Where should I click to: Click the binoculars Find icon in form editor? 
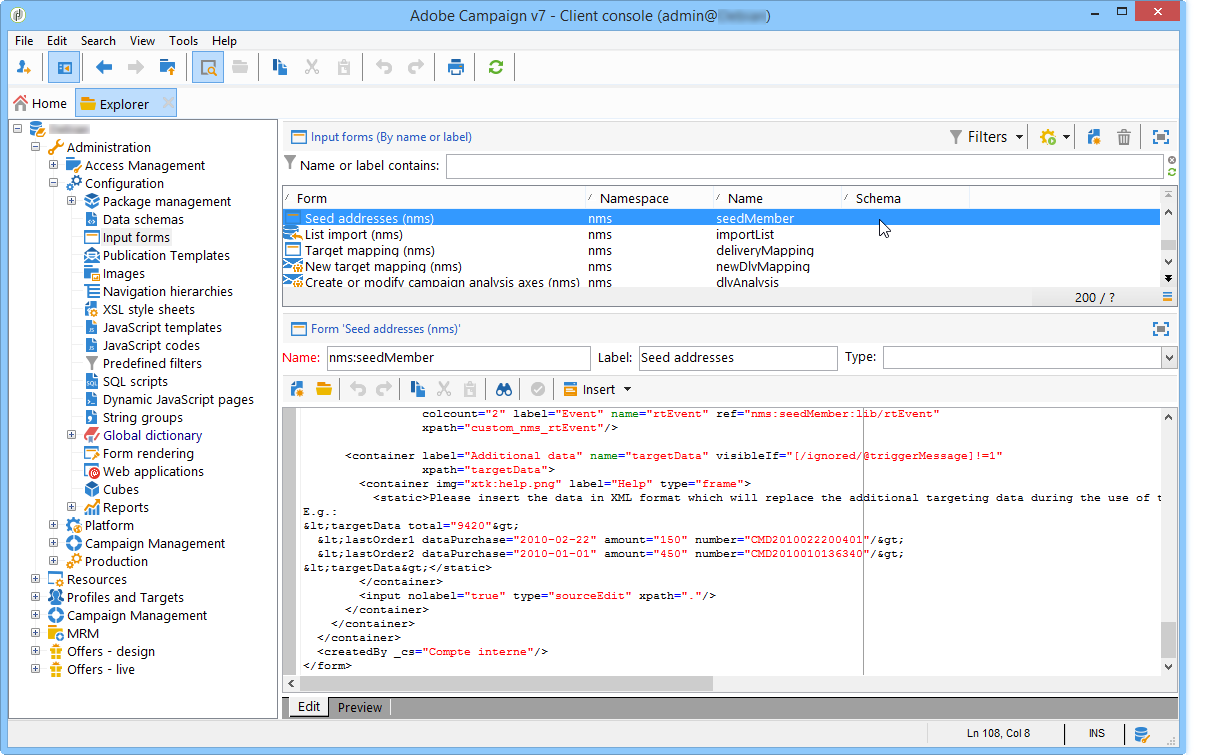(504, 389)
